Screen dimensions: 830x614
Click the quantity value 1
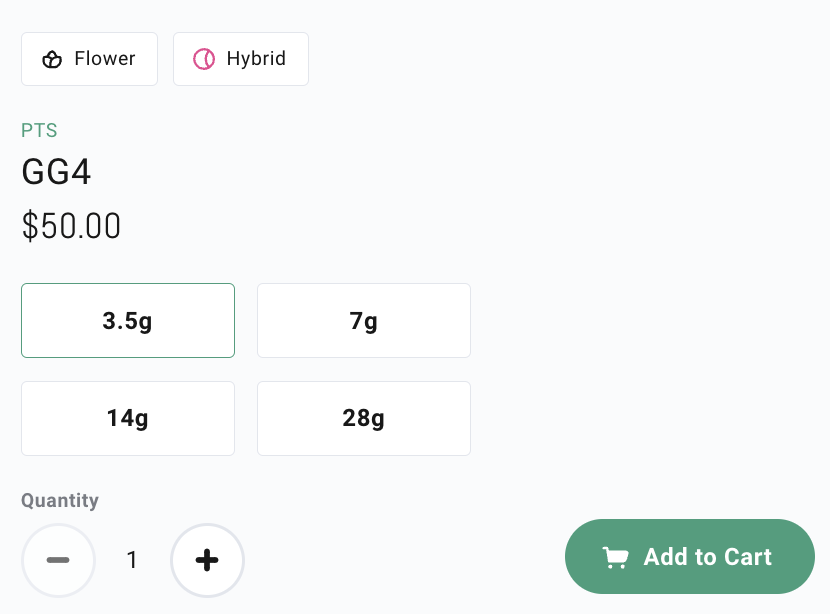click(x=132, y=560)
